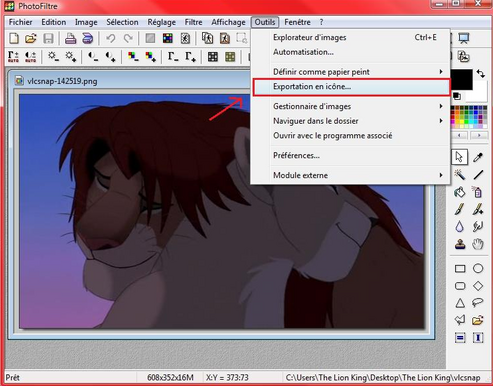Click Automatisation in the Outils menu
The width and height of the screenshot is (493, 386).
pos(351,52)
